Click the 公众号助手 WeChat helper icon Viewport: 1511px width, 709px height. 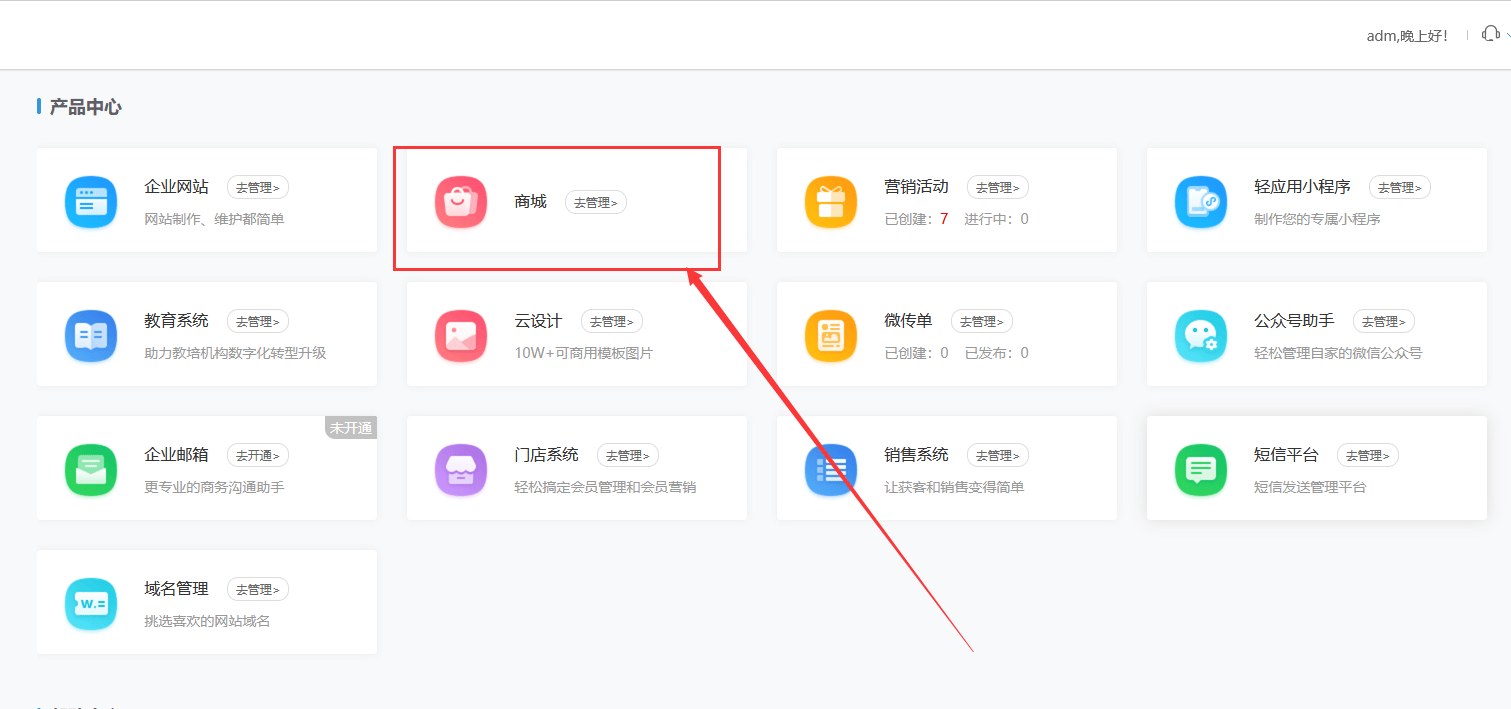tap(1201, 334)
